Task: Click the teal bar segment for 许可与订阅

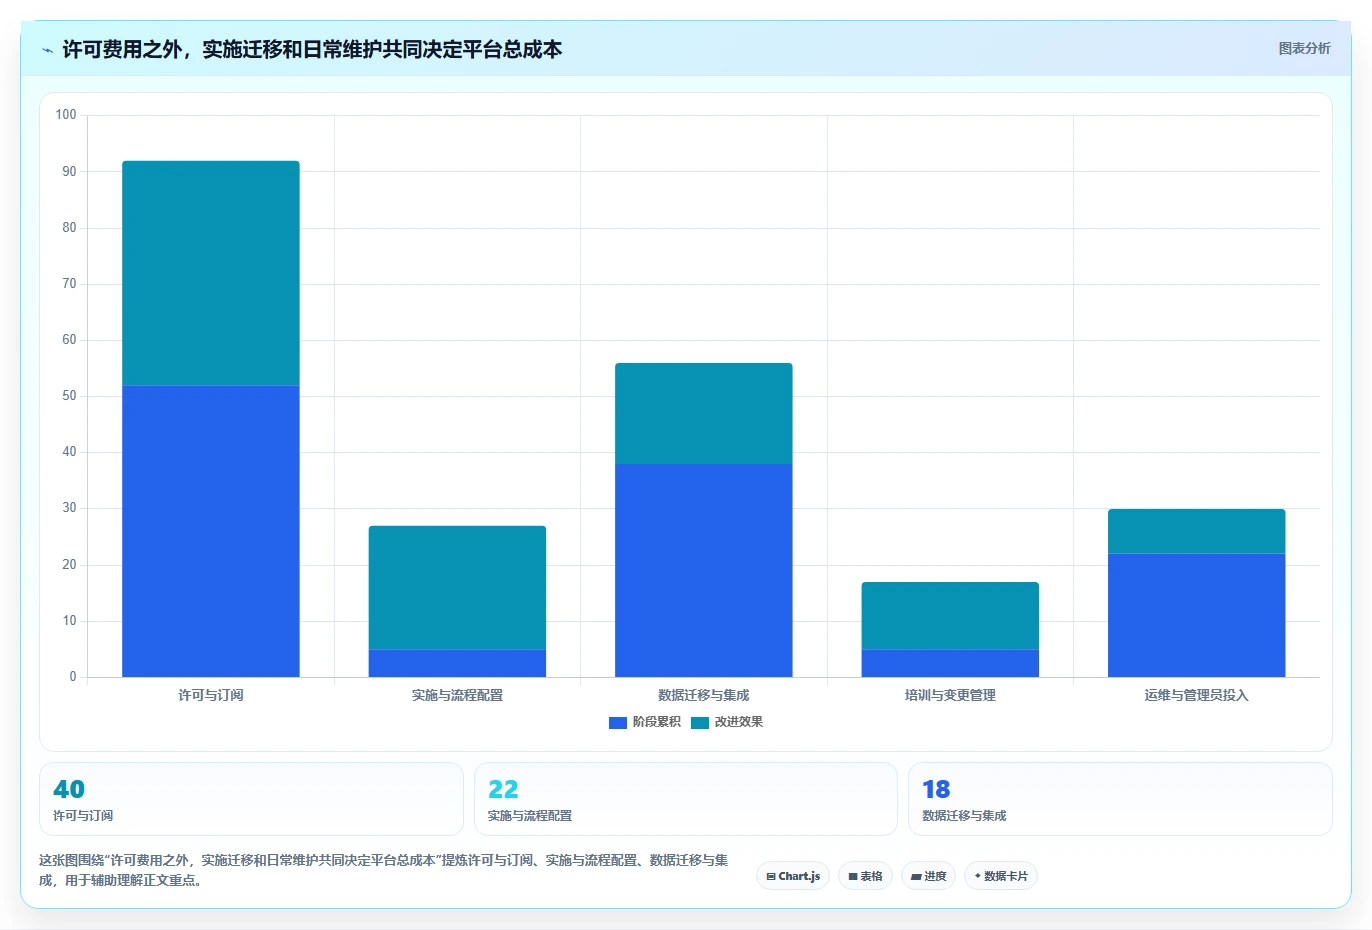Action: pos(211,273)
